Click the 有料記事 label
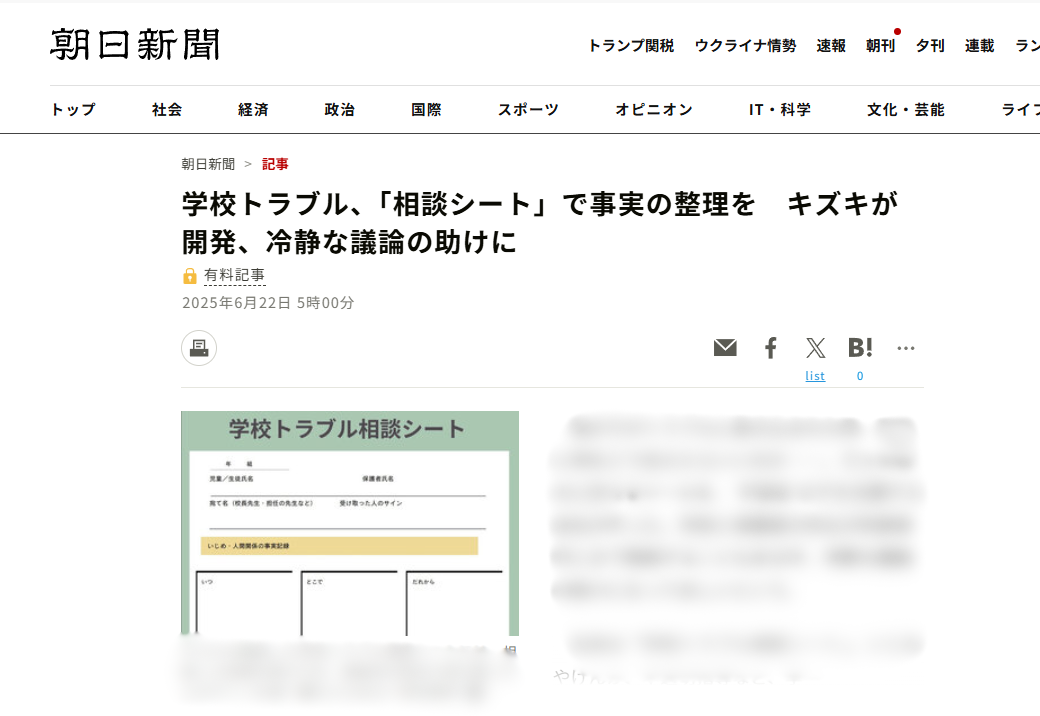The image size is (1040, 716). (235, 275)
